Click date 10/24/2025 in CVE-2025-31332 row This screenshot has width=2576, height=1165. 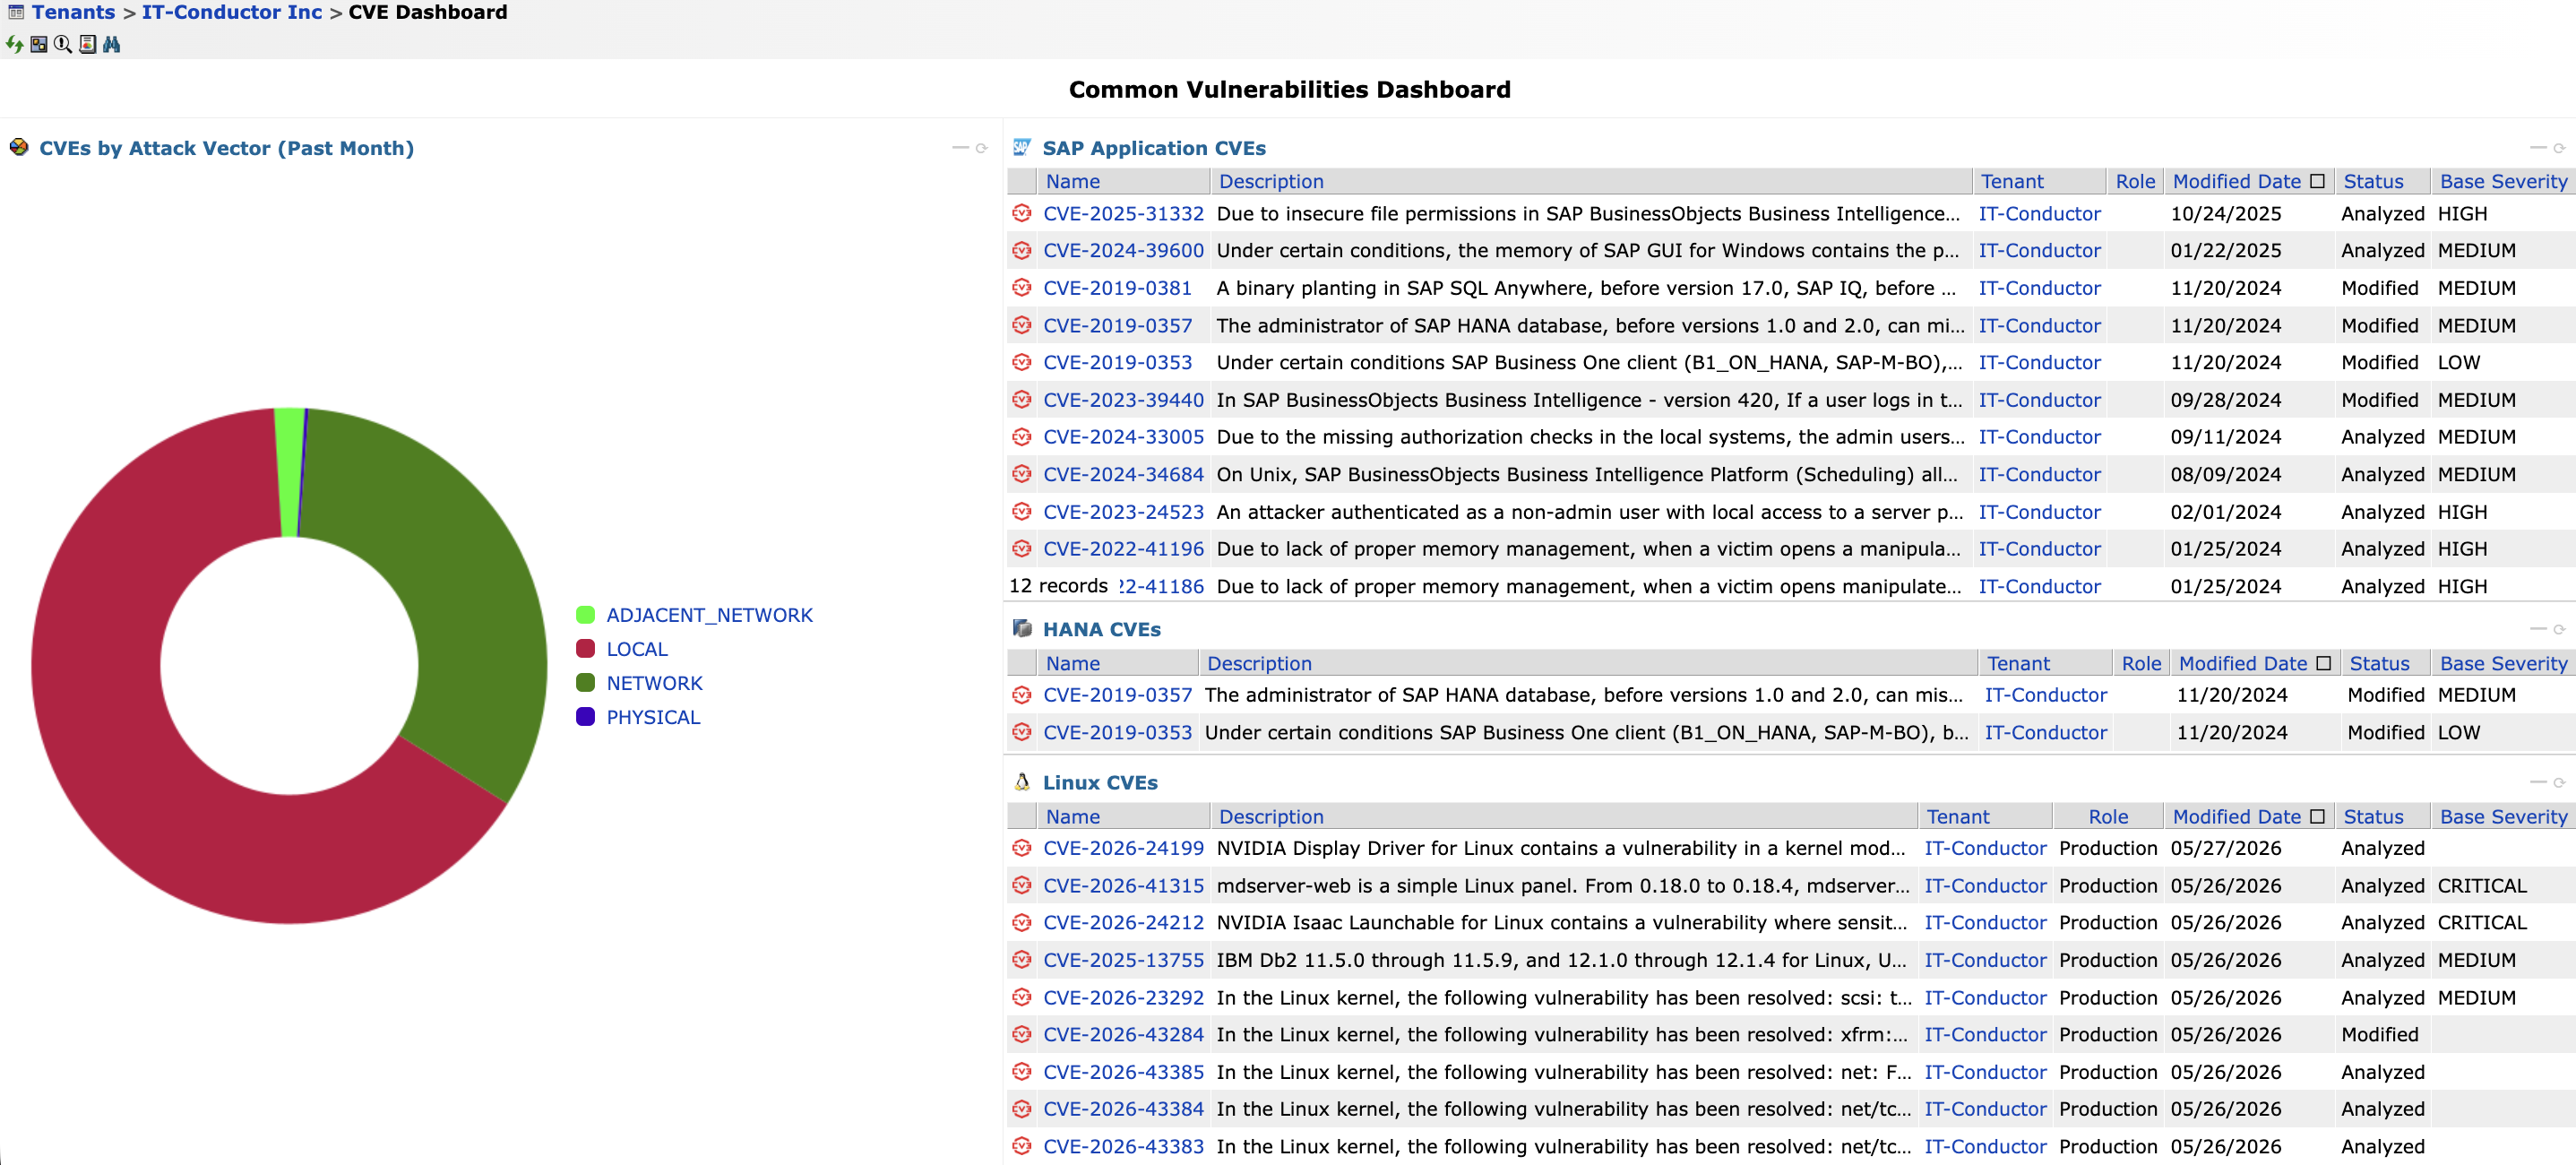[x=2225, y=213]
